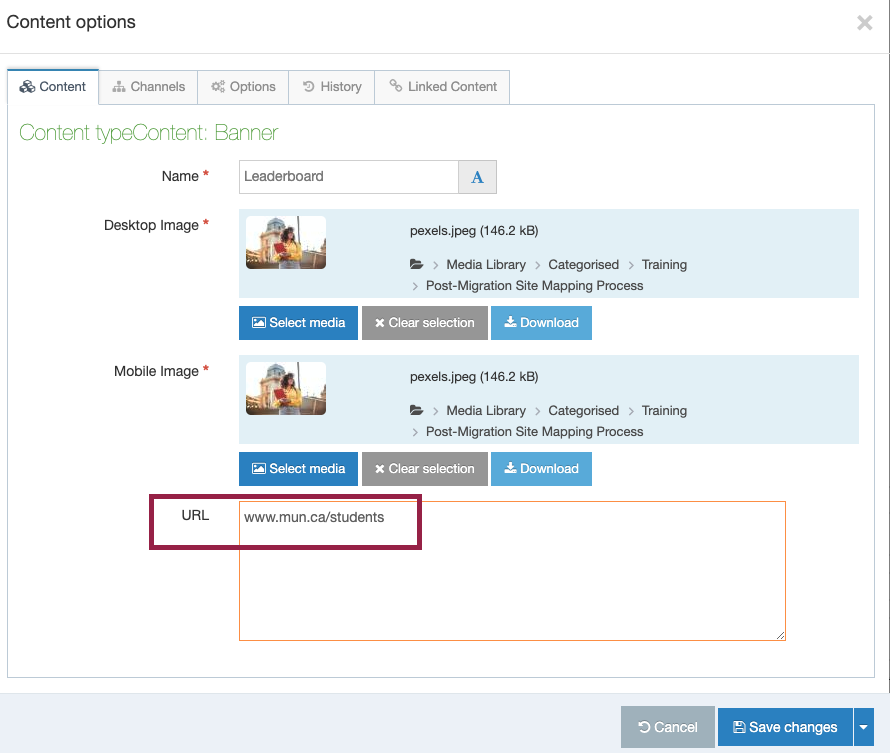Close the Content options dialog
The width and height of the screenshot is (890, 753).
point(864,23)
